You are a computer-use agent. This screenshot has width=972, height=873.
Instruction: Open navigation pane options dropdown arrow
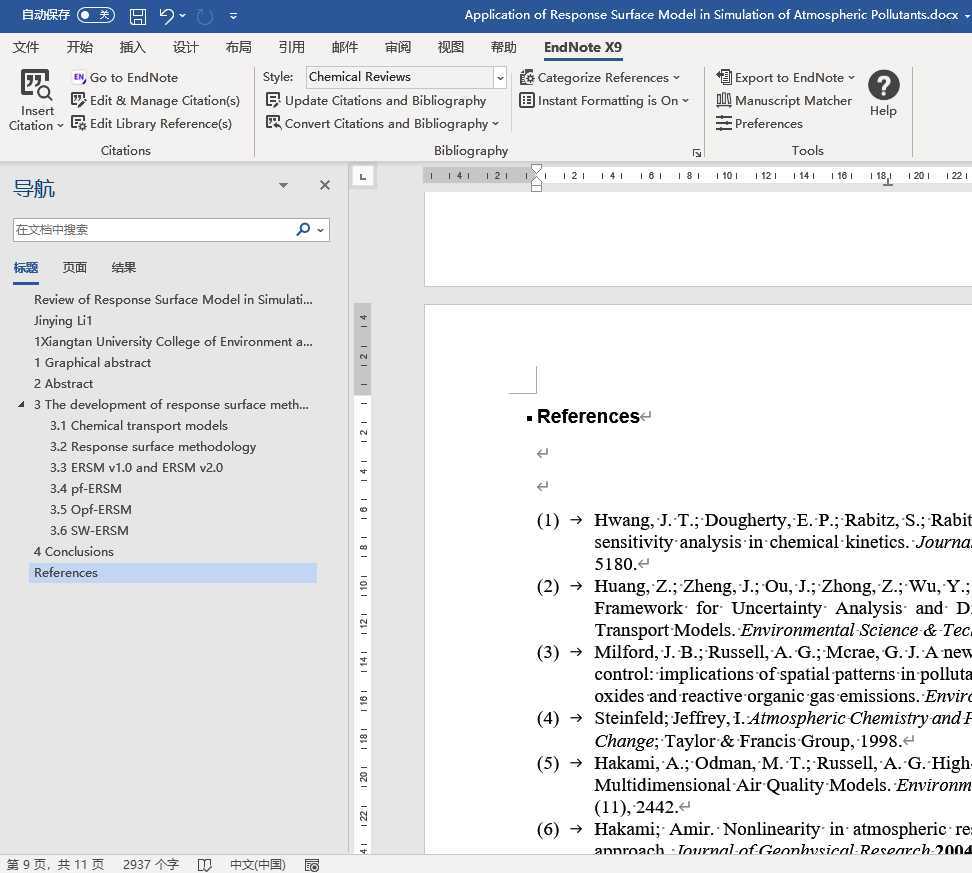pos(283,185)
